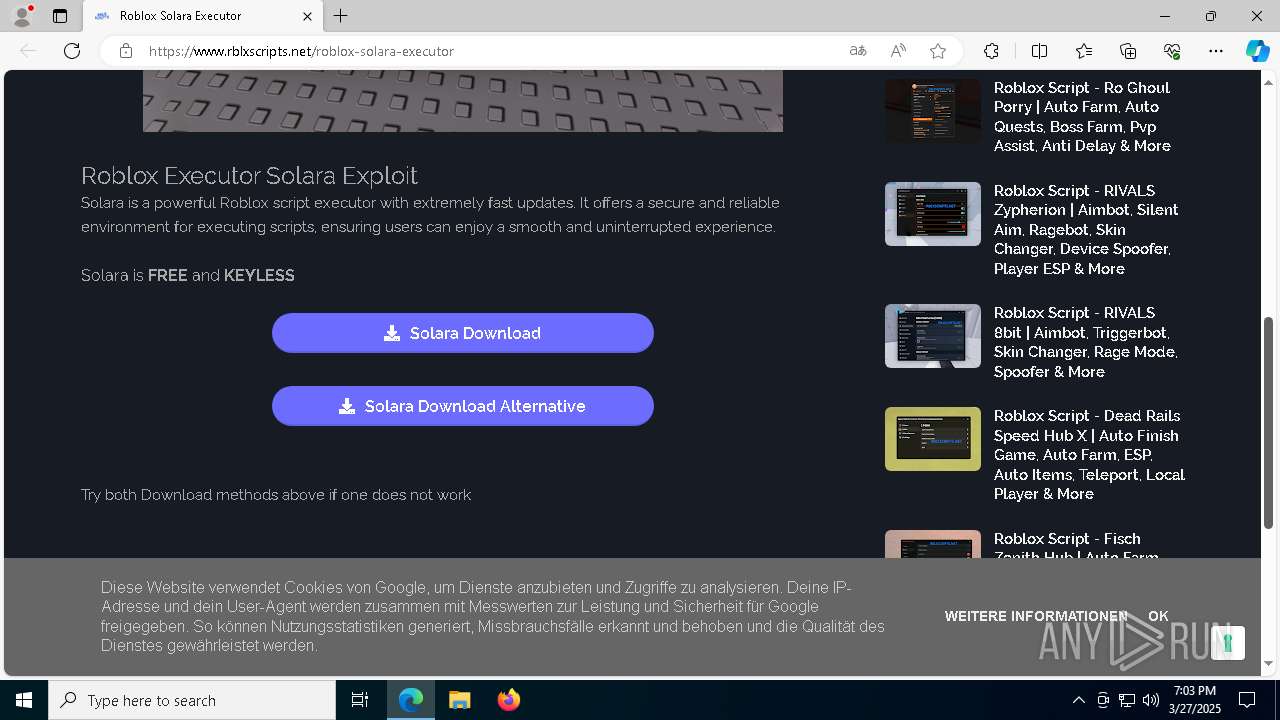
Task: Open Copilot sidebar icon
Action: (x=1257, y=51)
